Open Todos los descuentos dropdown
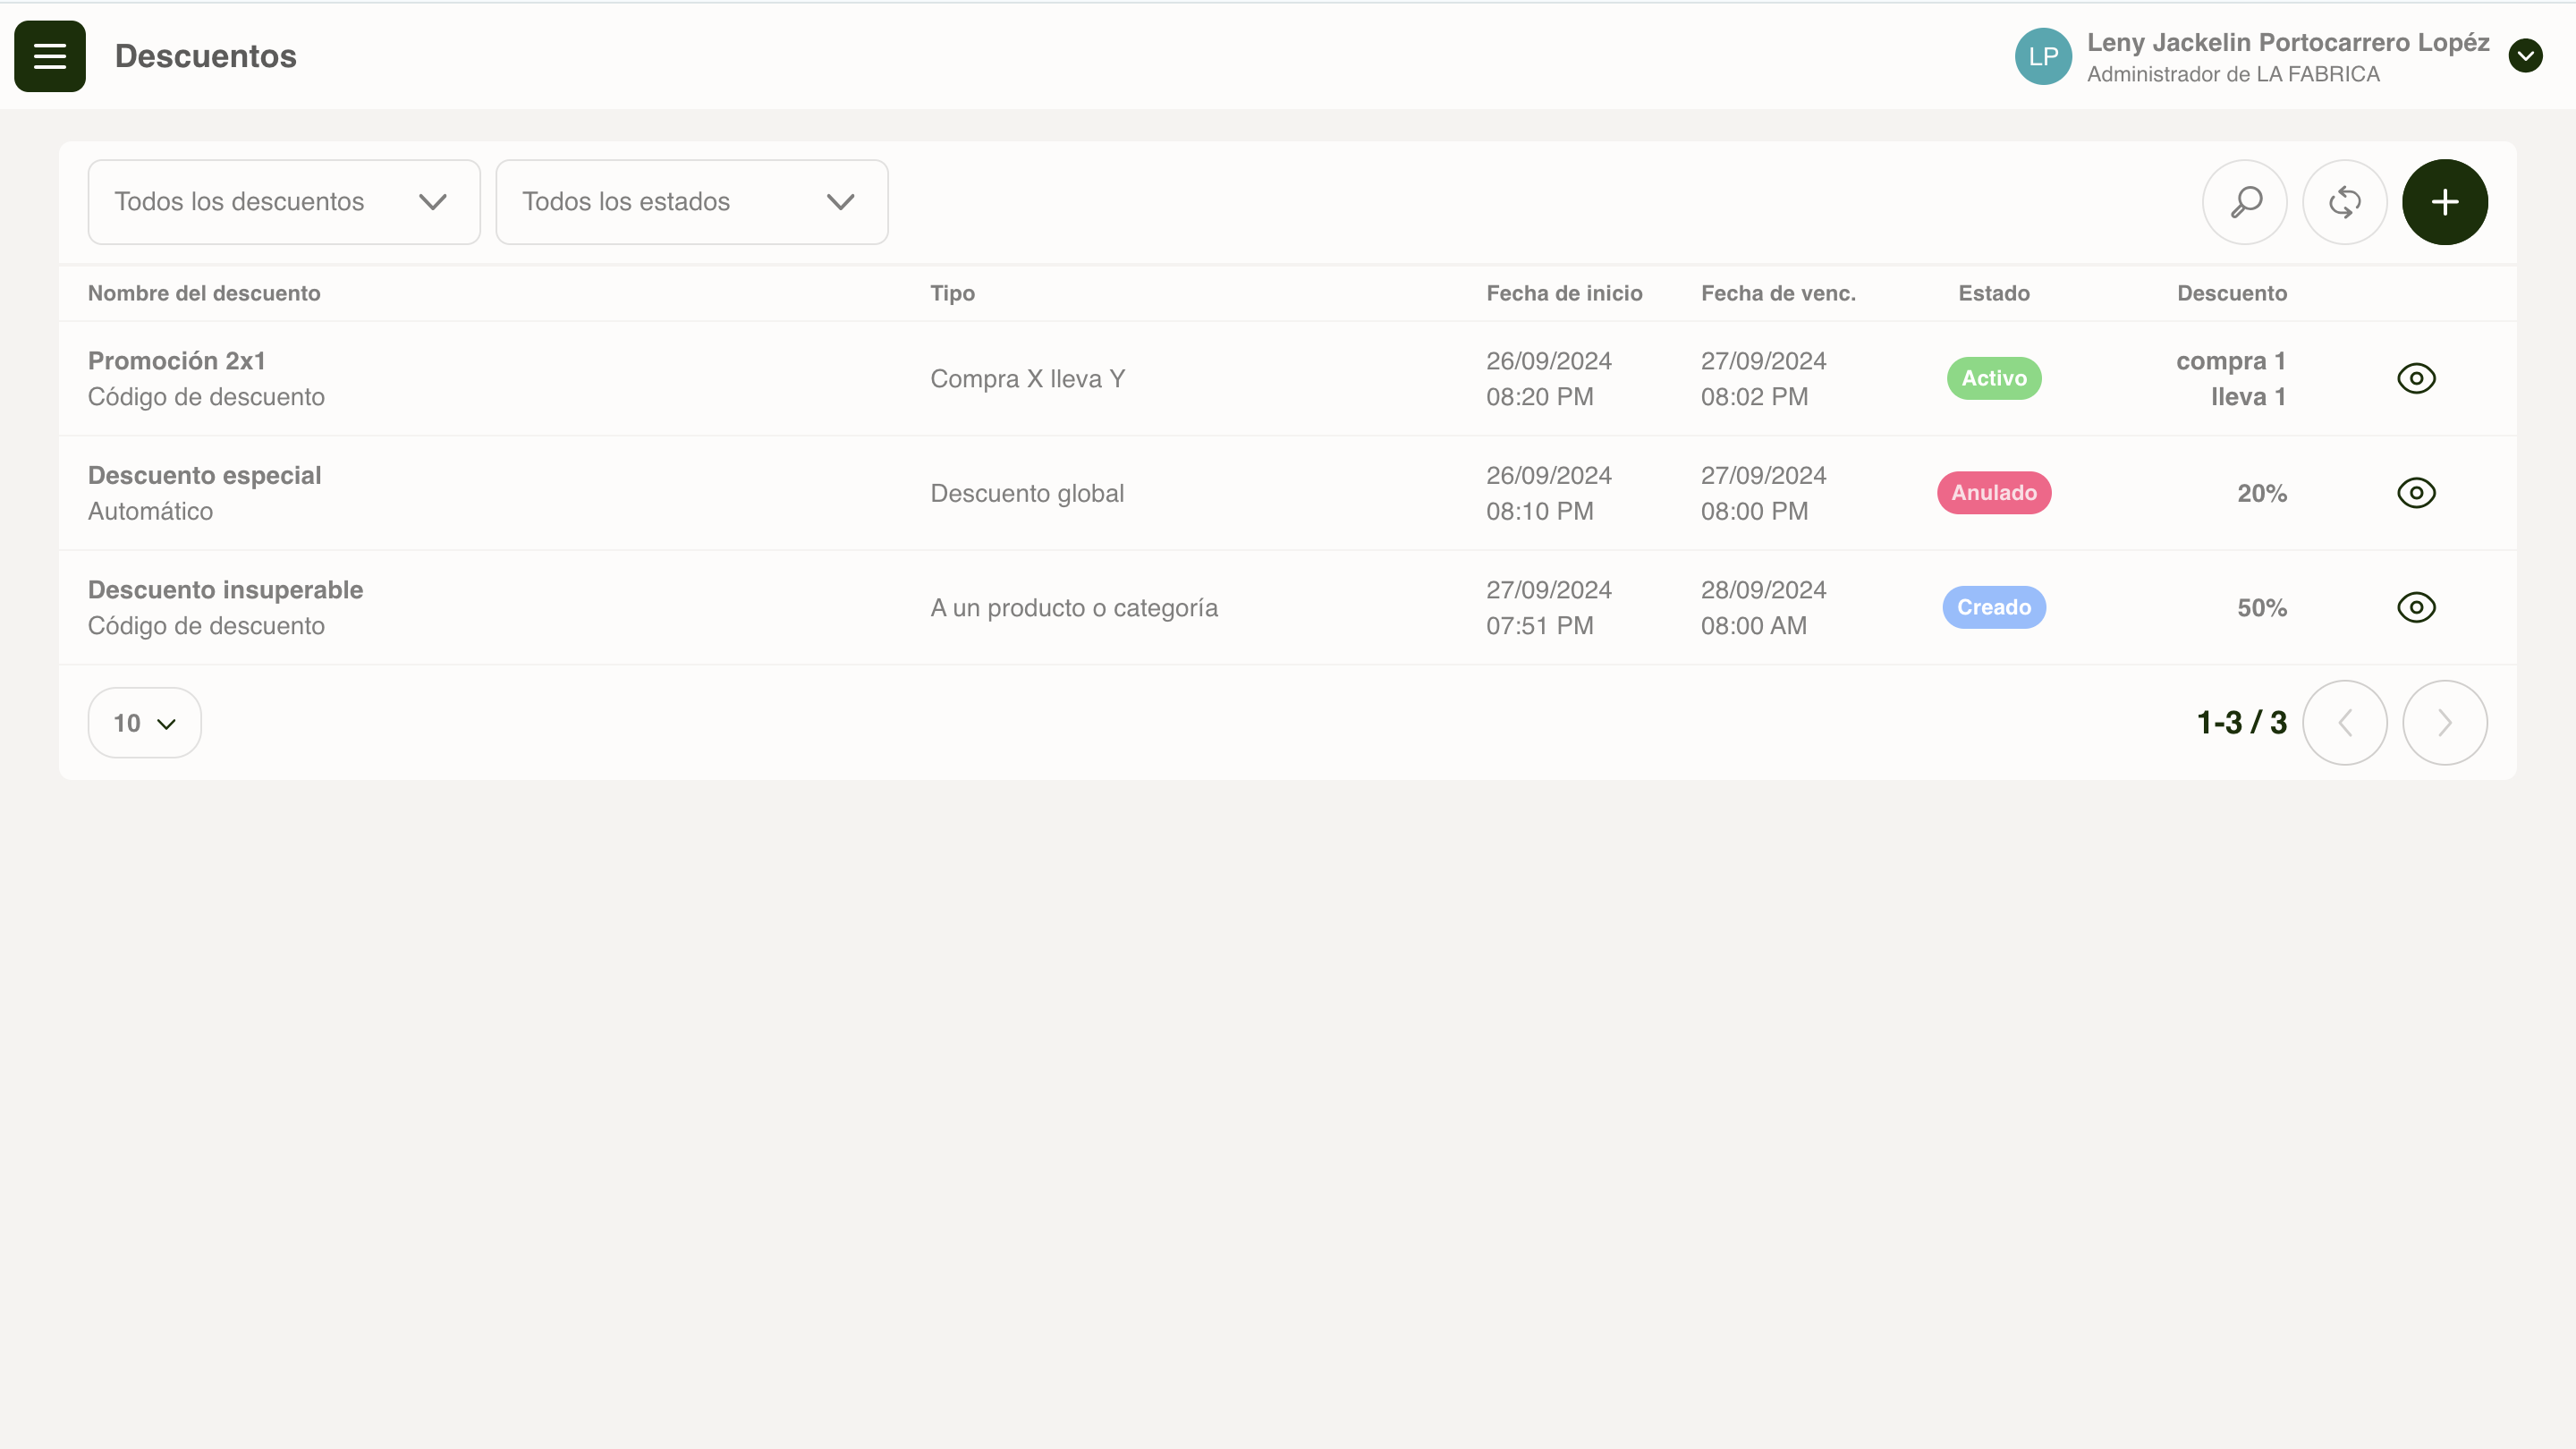The height and width of the screenshot is (1449, 2576). [x=284, y=202]
